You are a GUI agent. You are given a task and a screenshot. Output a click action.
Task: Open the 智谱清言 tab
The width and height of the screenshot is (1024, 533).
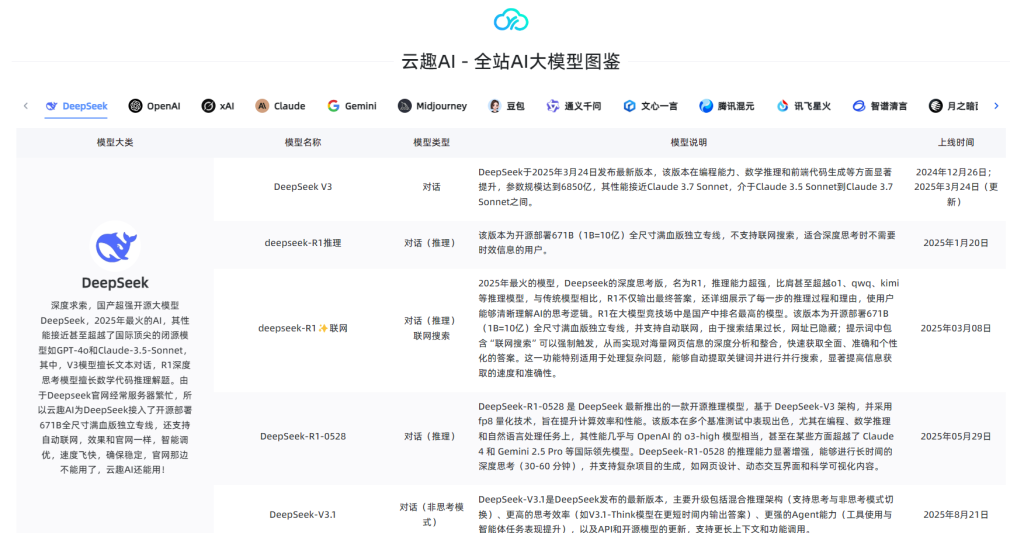[880, 106]
